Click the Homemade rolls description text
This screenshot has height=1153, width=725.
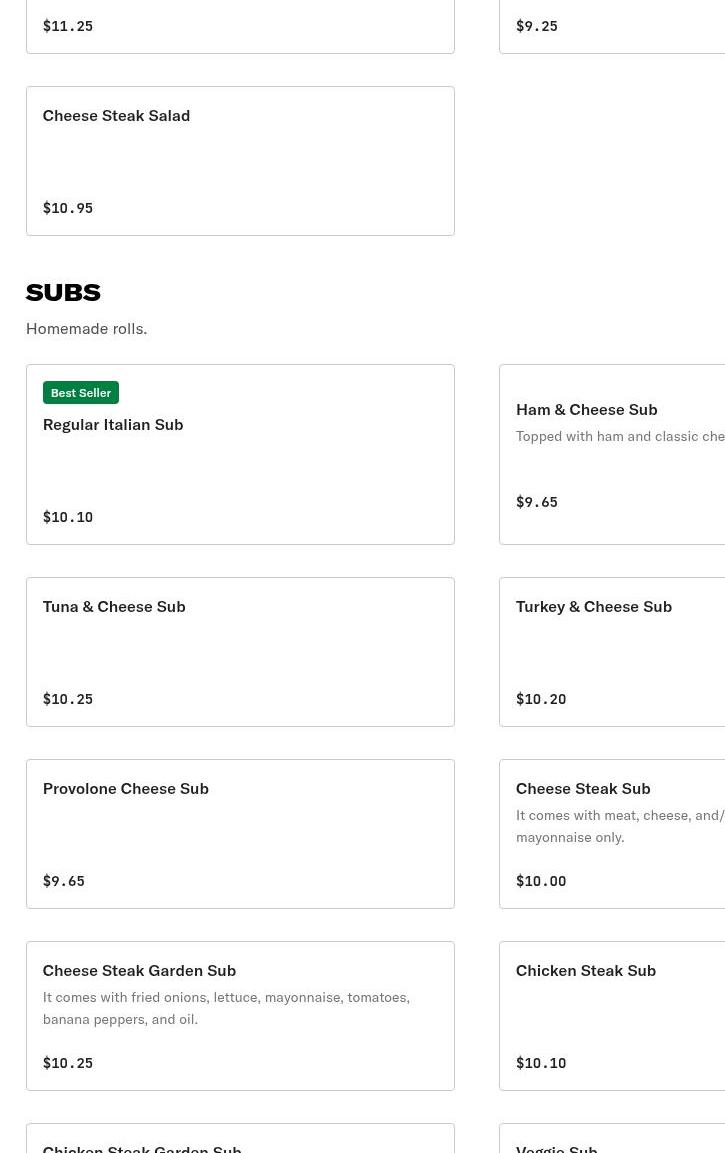[x=86, y=328]
